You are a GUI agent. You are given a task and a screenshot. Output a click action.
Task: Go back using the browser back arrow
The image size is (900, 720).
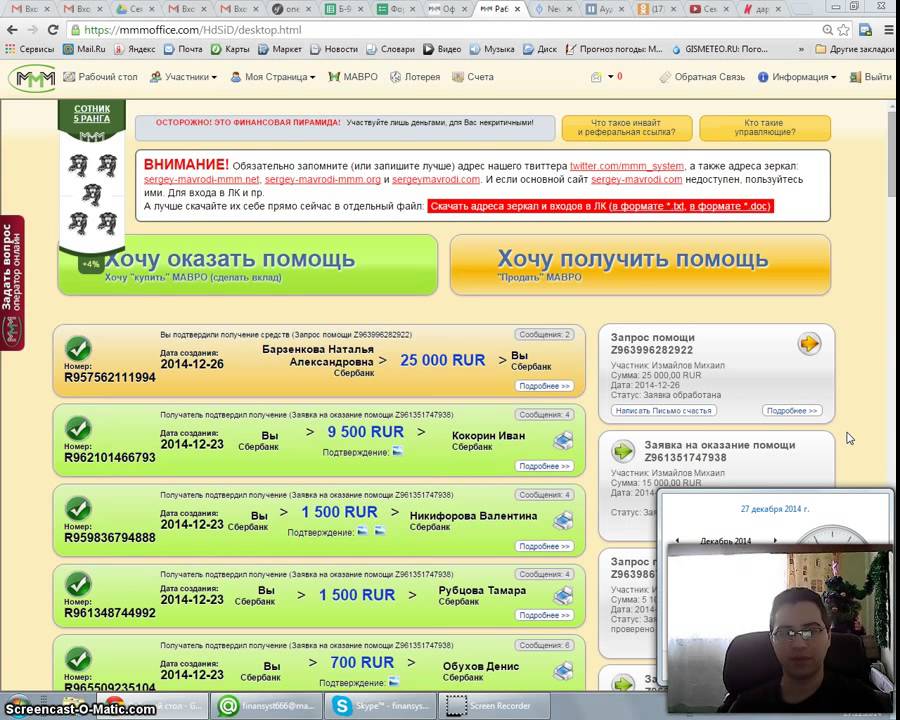pyautogui.click(x=12, y=30)
